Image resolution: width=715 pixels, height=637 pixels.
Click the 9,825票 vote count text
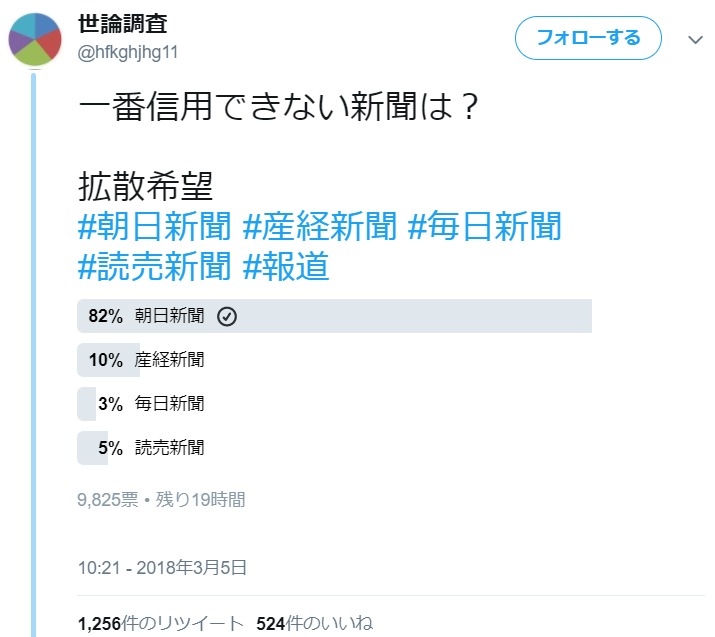pos(108,499)
